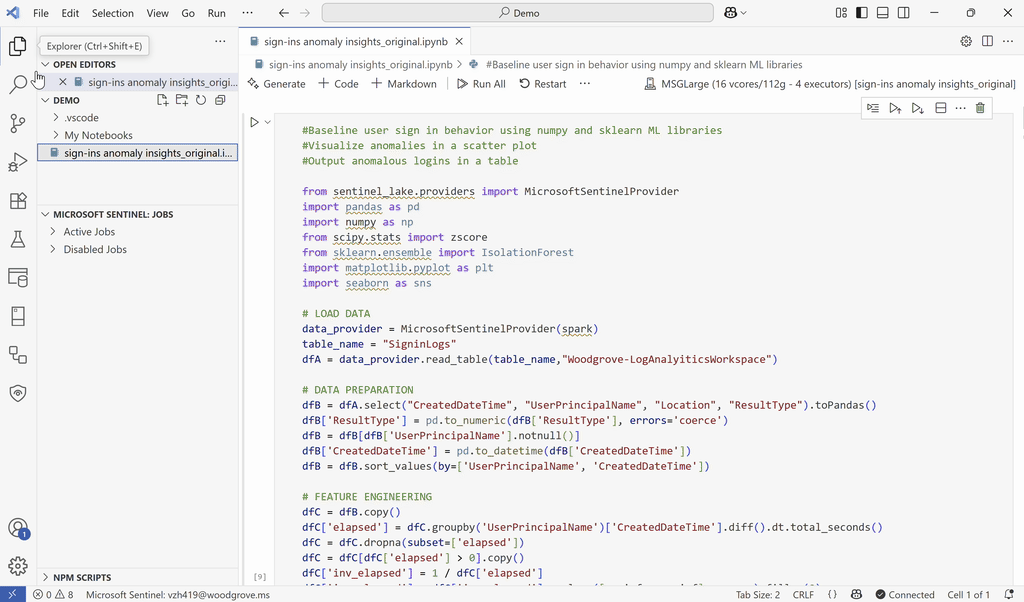This screenshot has width=1024, height=602.
Task: Expand the .vscode folder
Action: click(56, 118)
